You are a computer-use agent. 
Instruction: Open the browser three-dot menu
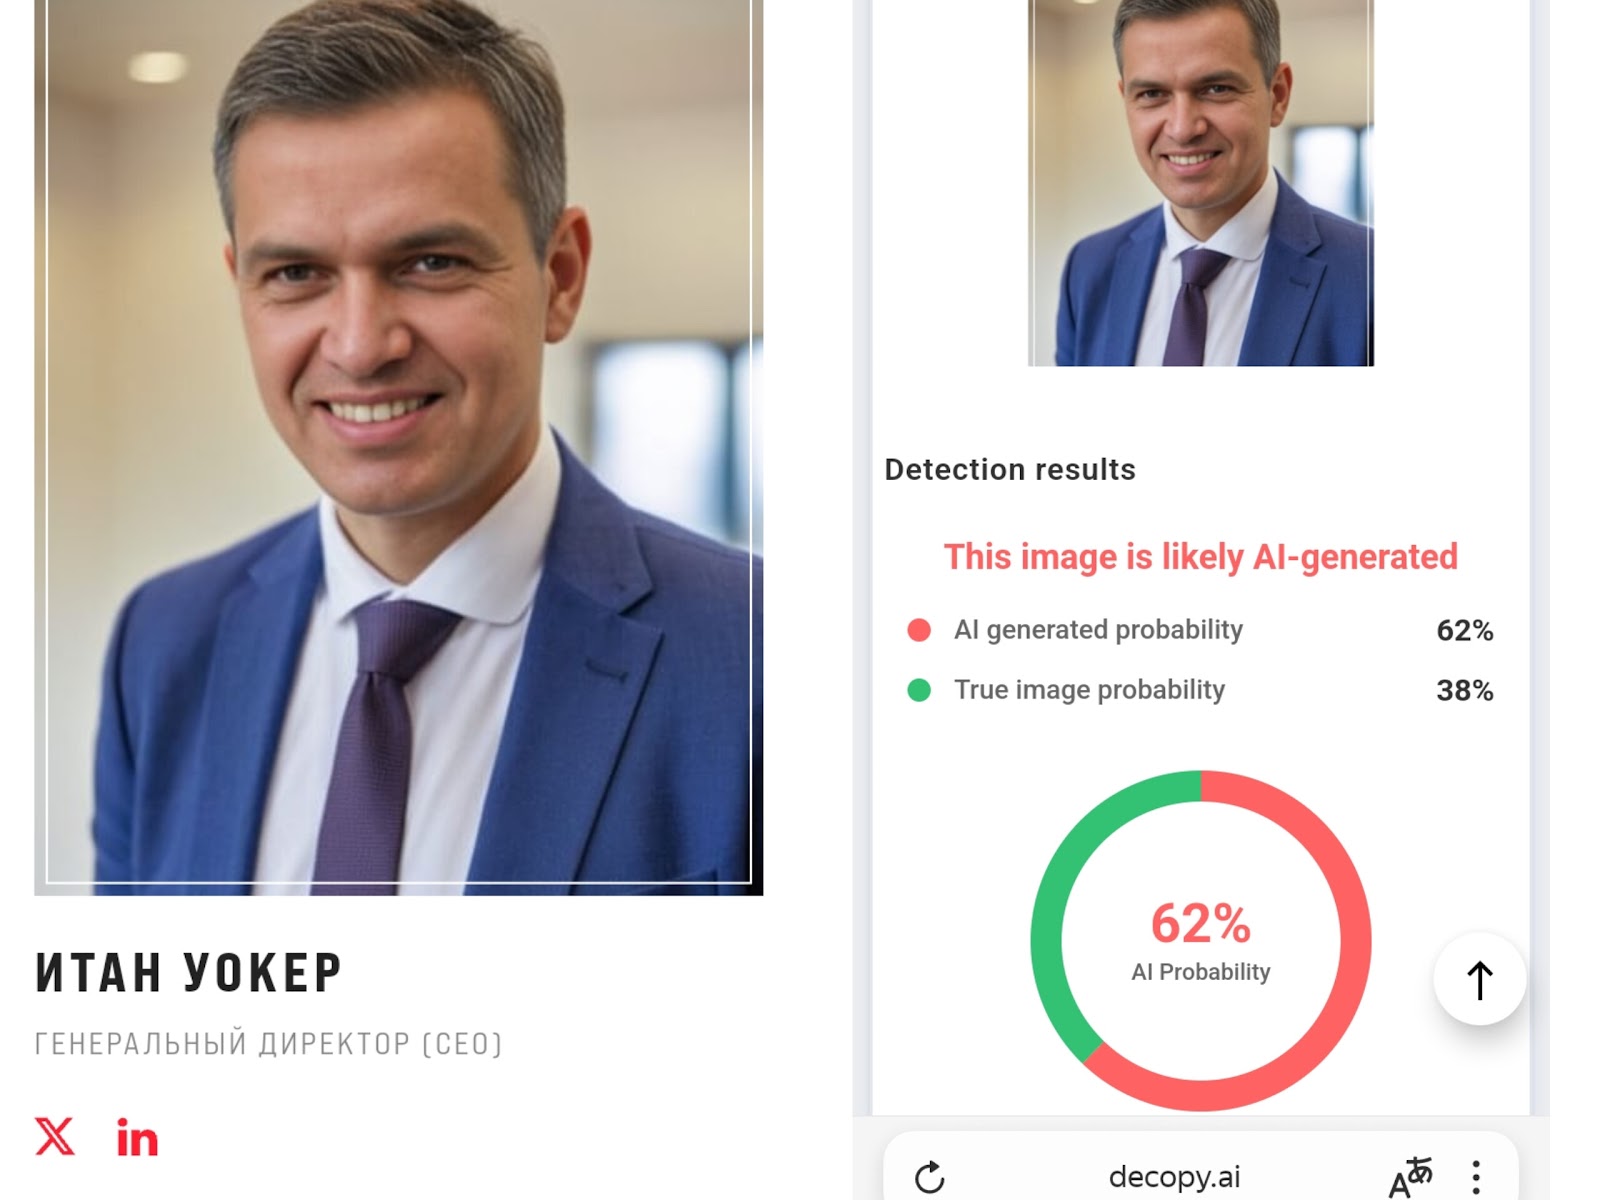(1476, 1177)
